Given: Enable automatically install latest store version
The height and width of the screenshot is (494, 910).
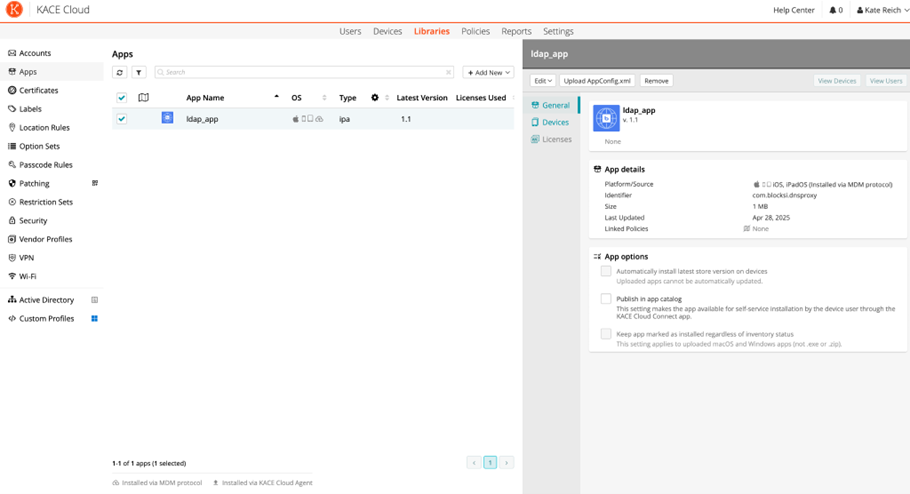Looking at the screenshot, I should click(606, 271).
